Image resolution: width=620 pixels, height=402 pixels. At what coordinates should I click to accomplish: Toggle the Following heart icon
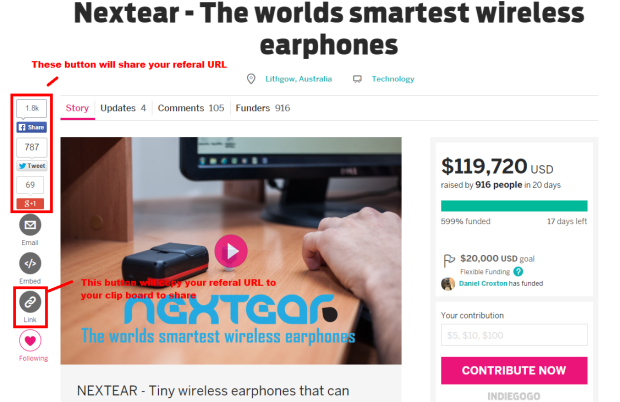[x=30, y=340]
